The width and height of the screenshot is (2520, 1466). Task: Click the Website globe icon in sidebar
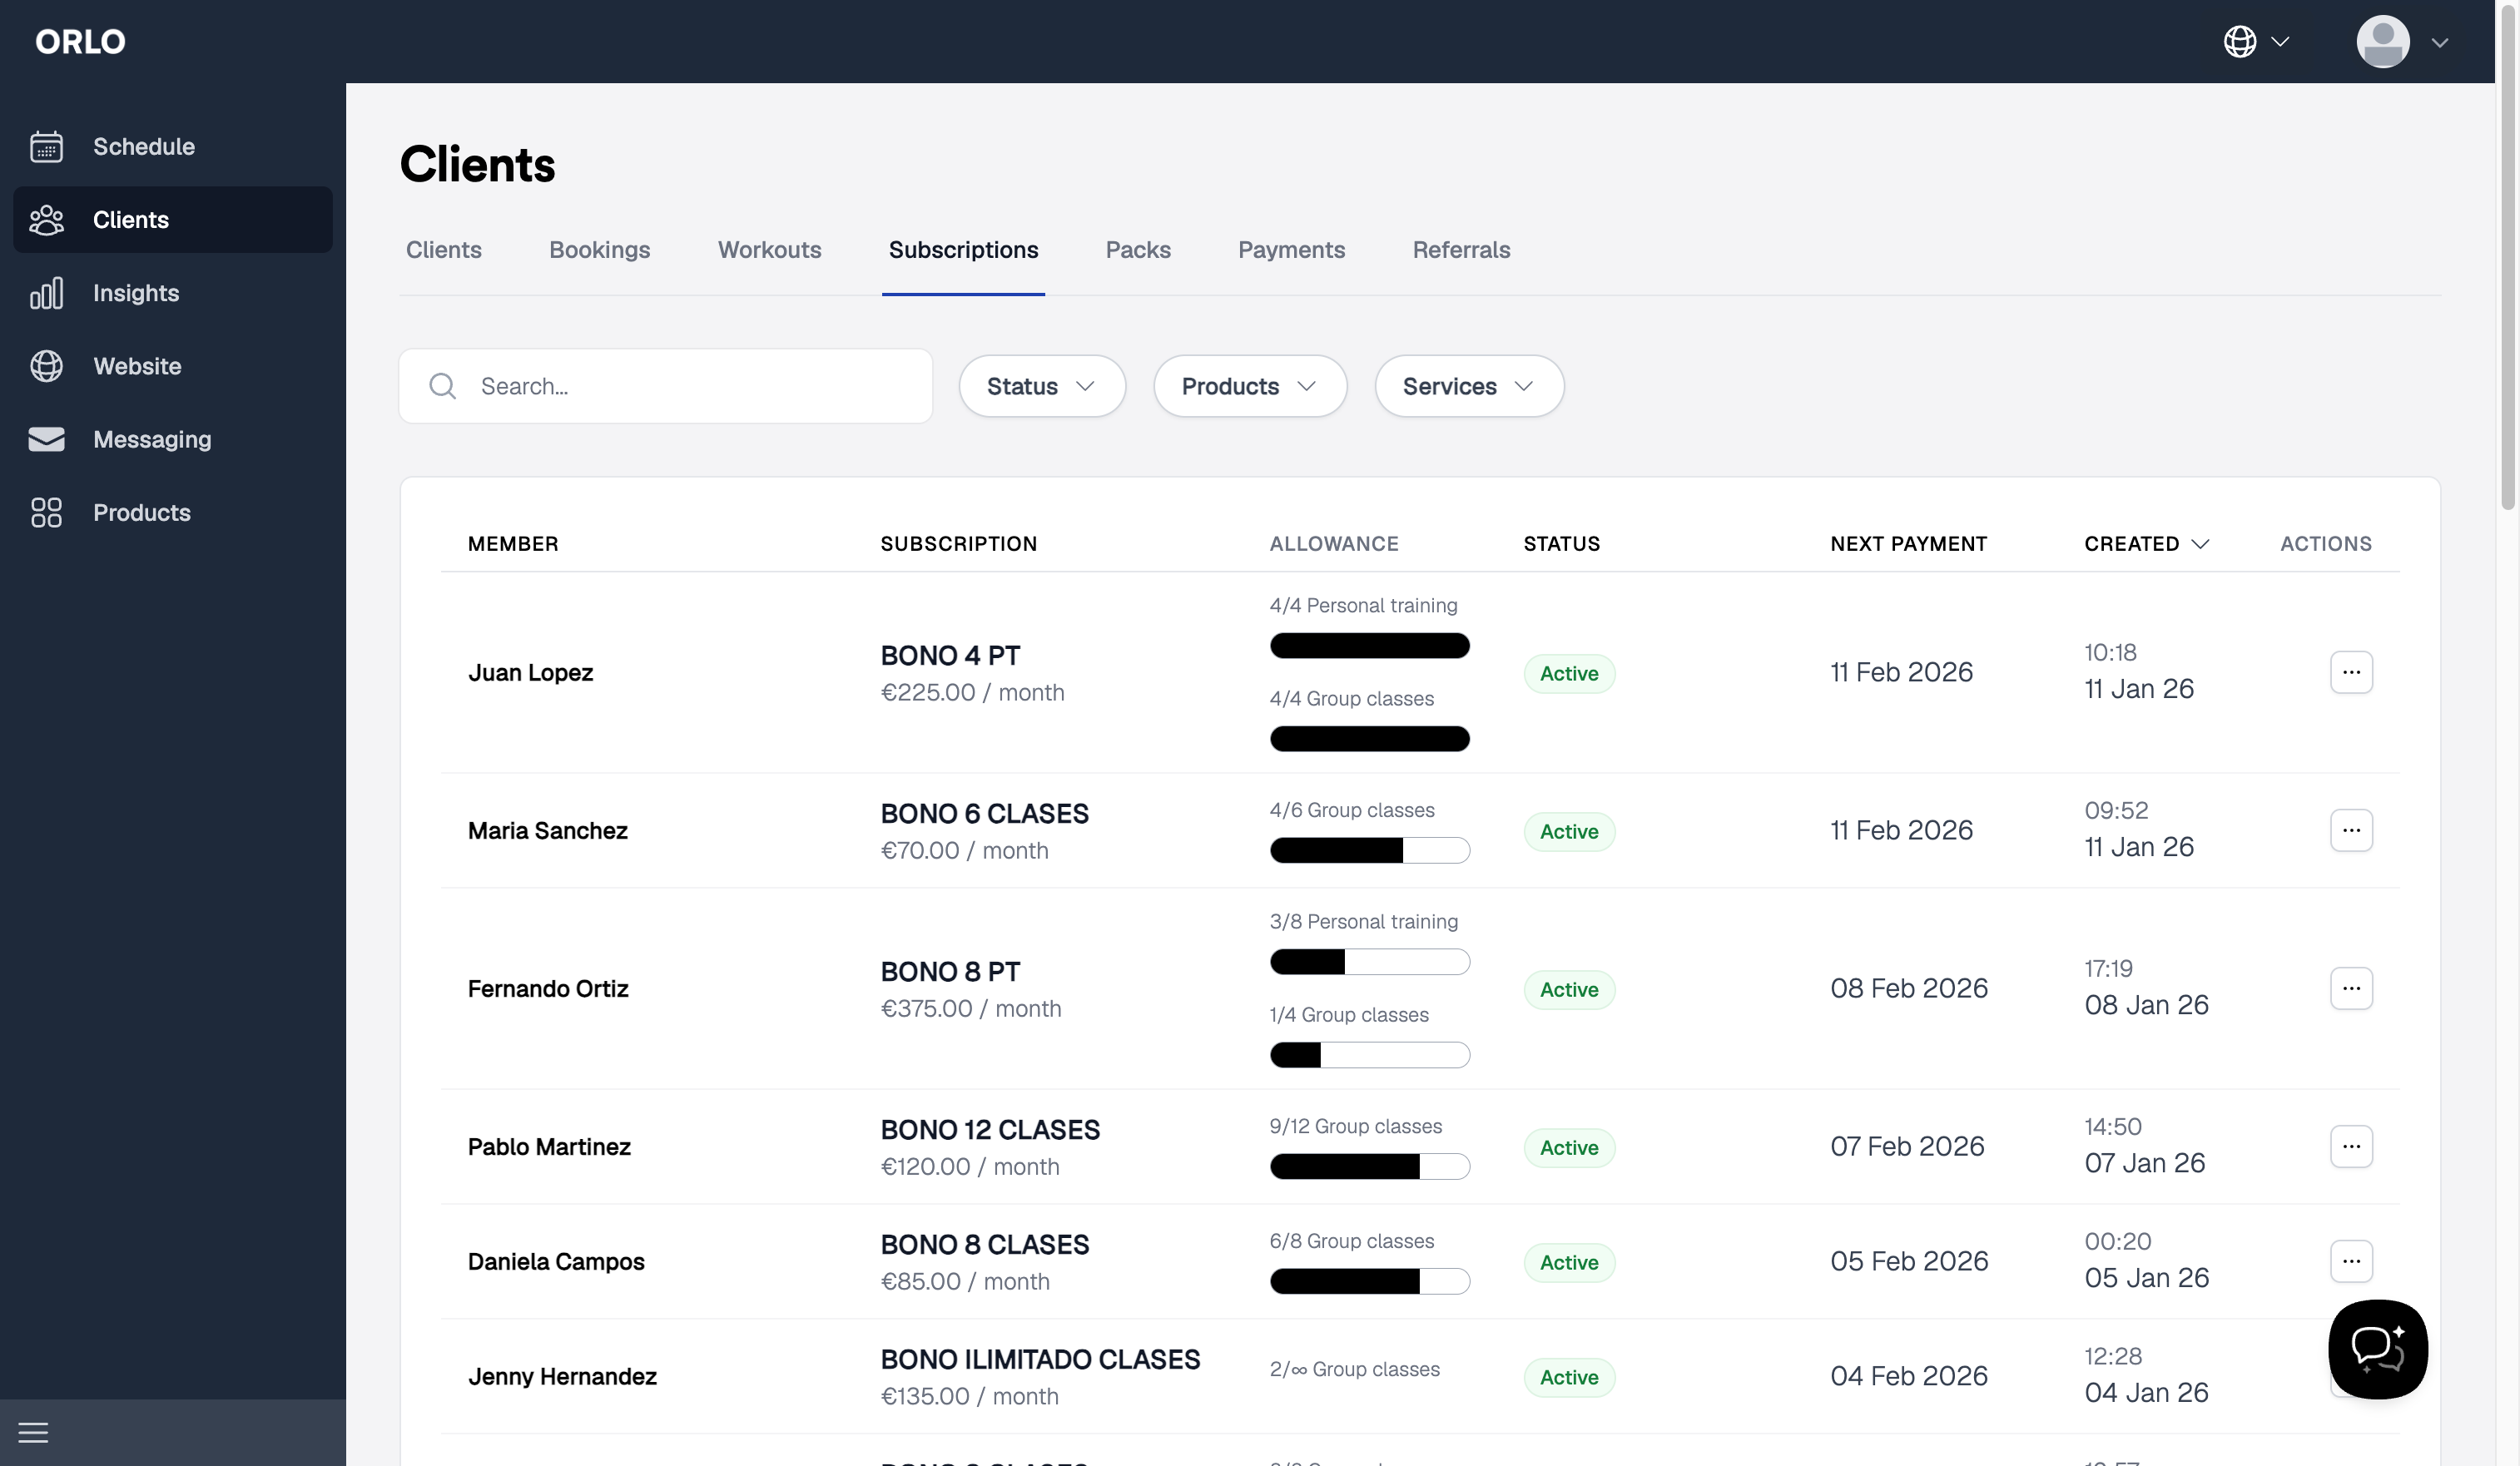pyautogui.click(x=46, y=366)
